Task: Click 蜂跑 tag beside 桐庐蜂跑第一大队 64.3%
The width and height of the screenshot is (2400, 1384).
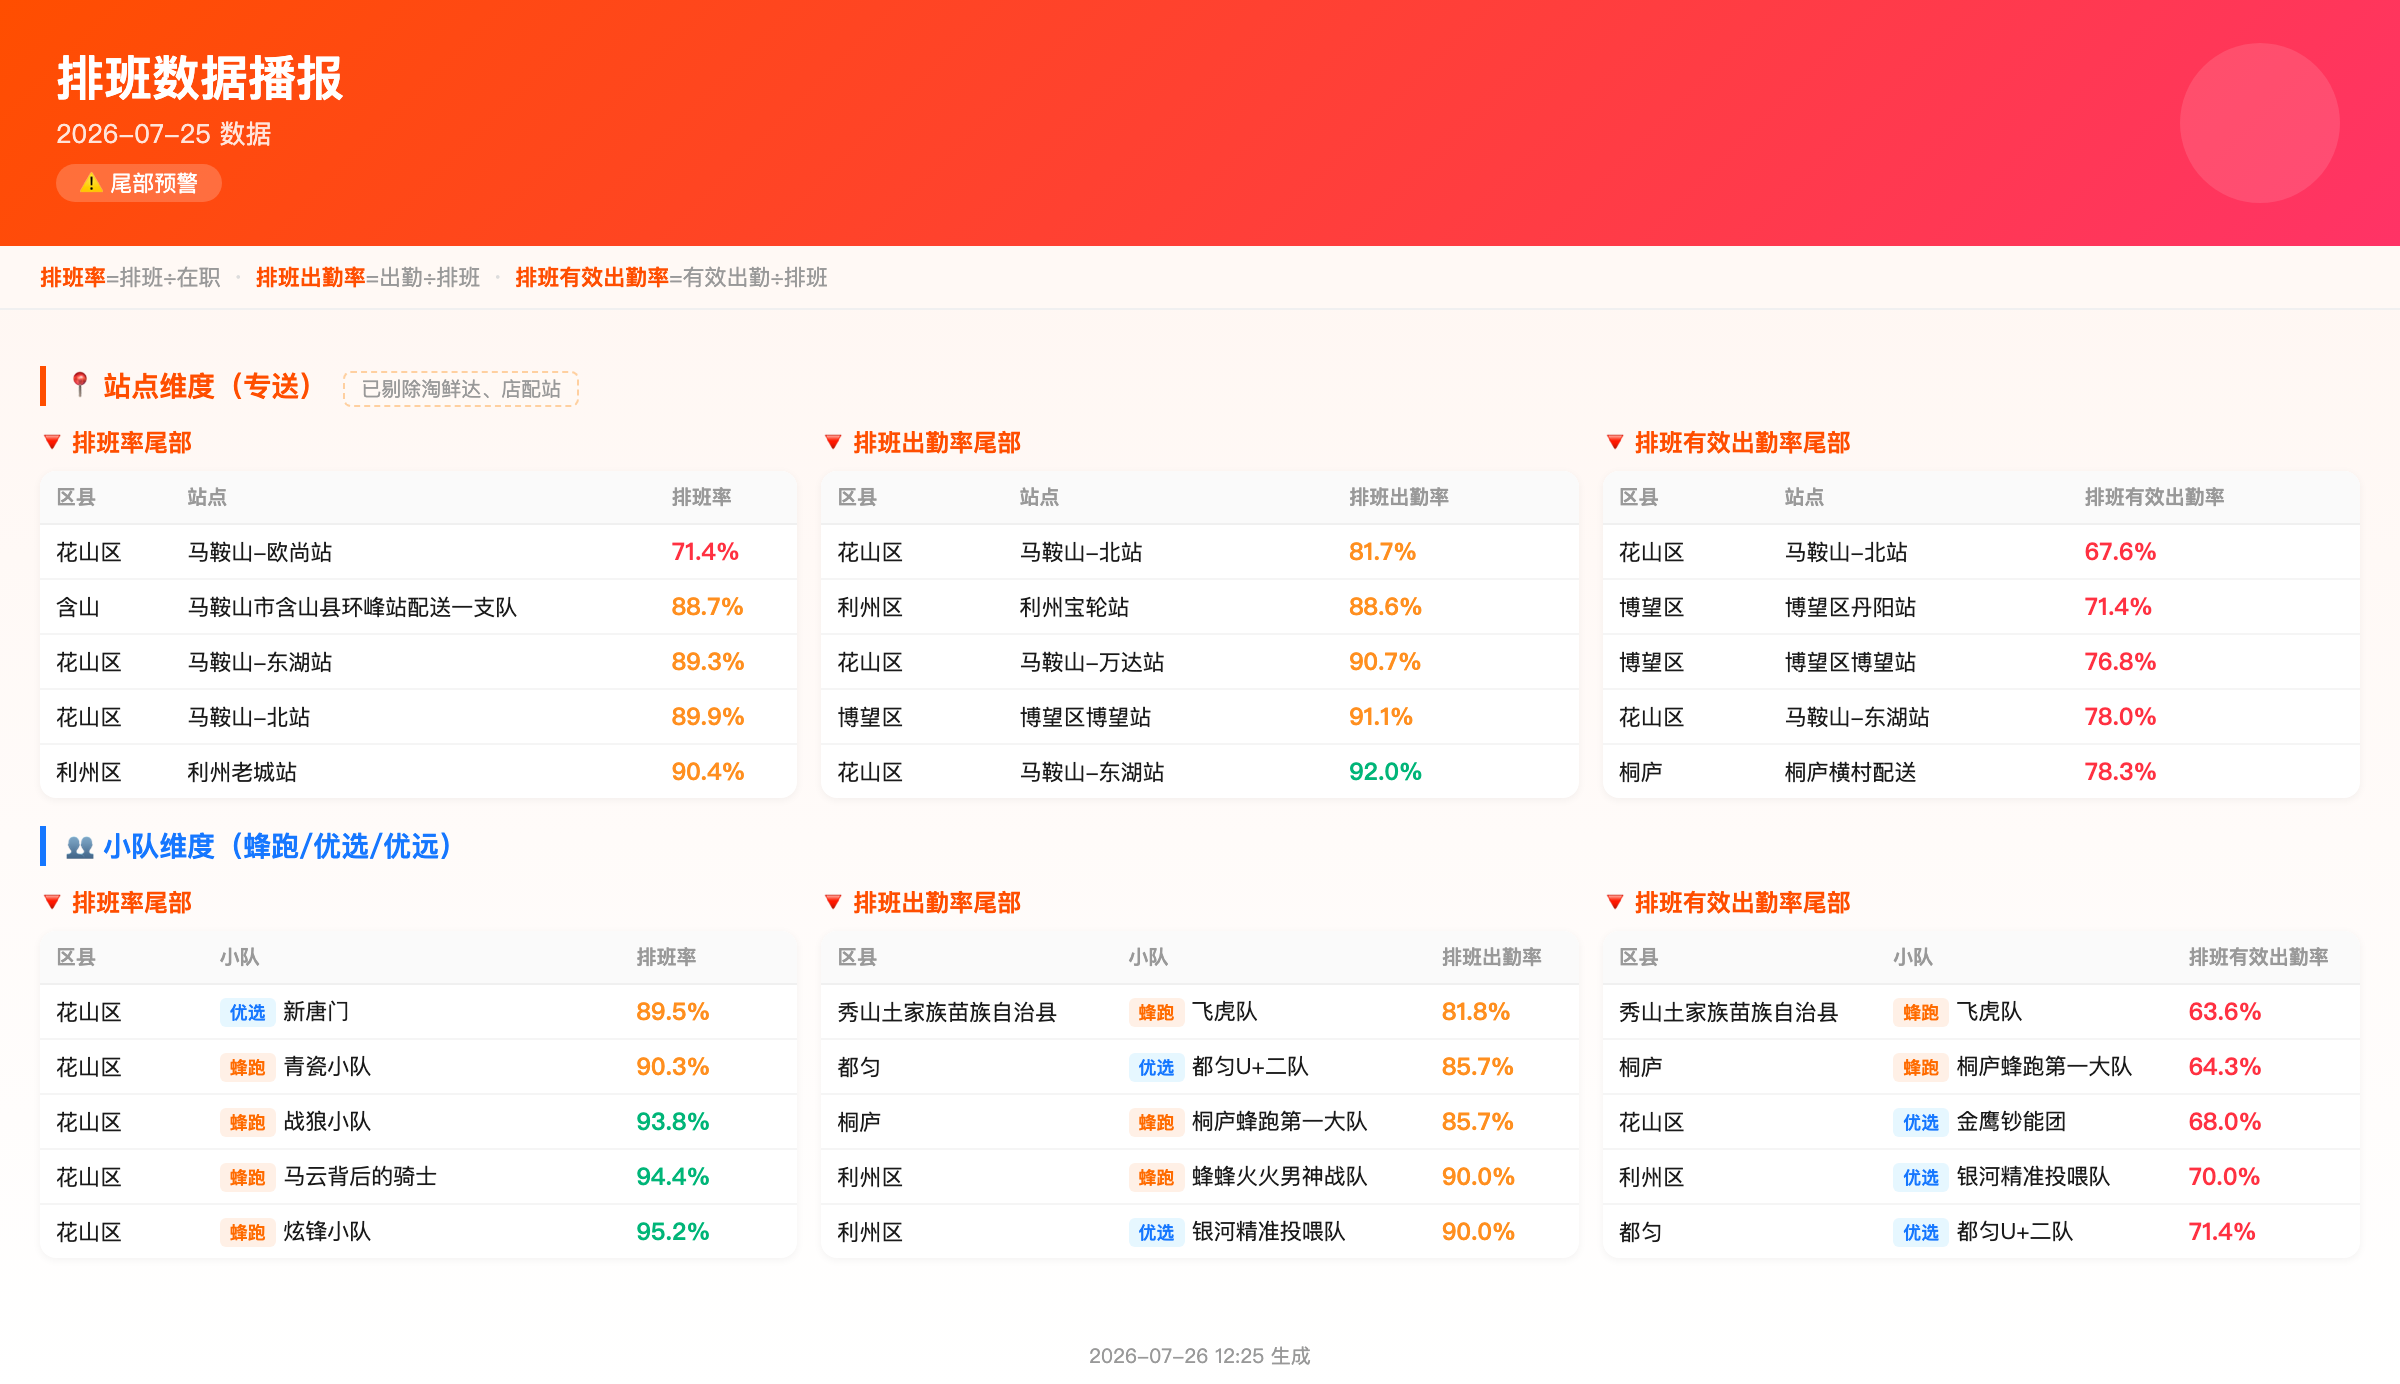Action: (x=1920, y=1067)
